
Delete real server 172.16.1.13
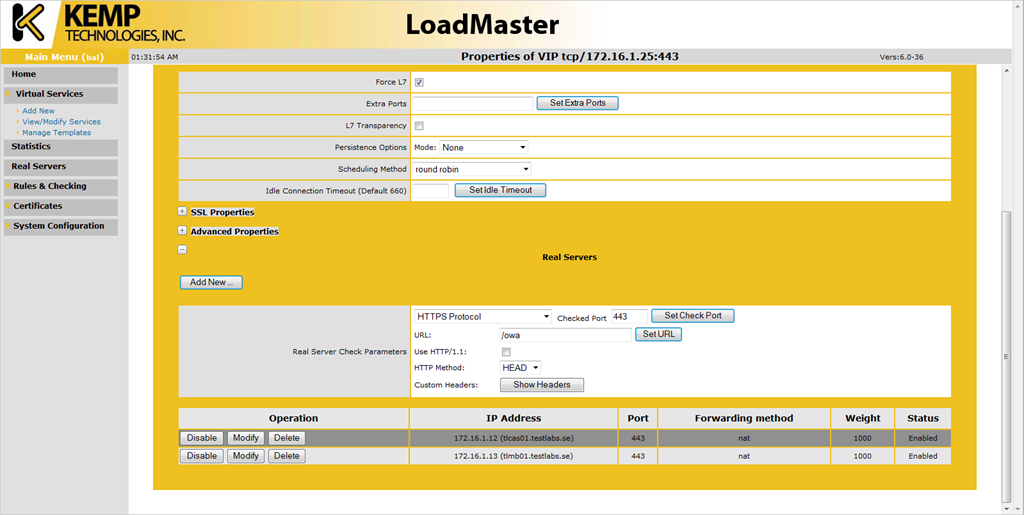point(287,456)
